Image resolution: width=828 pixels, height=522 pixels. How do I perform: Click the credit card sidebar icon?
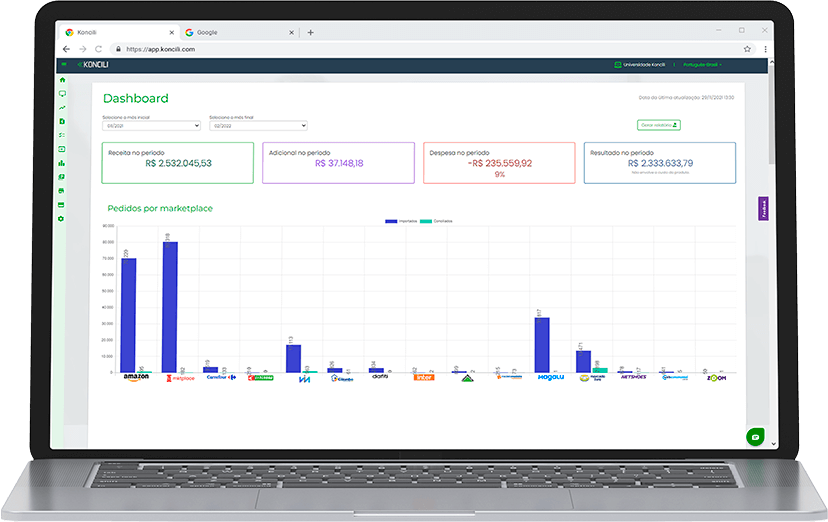[x=61, y=205]
